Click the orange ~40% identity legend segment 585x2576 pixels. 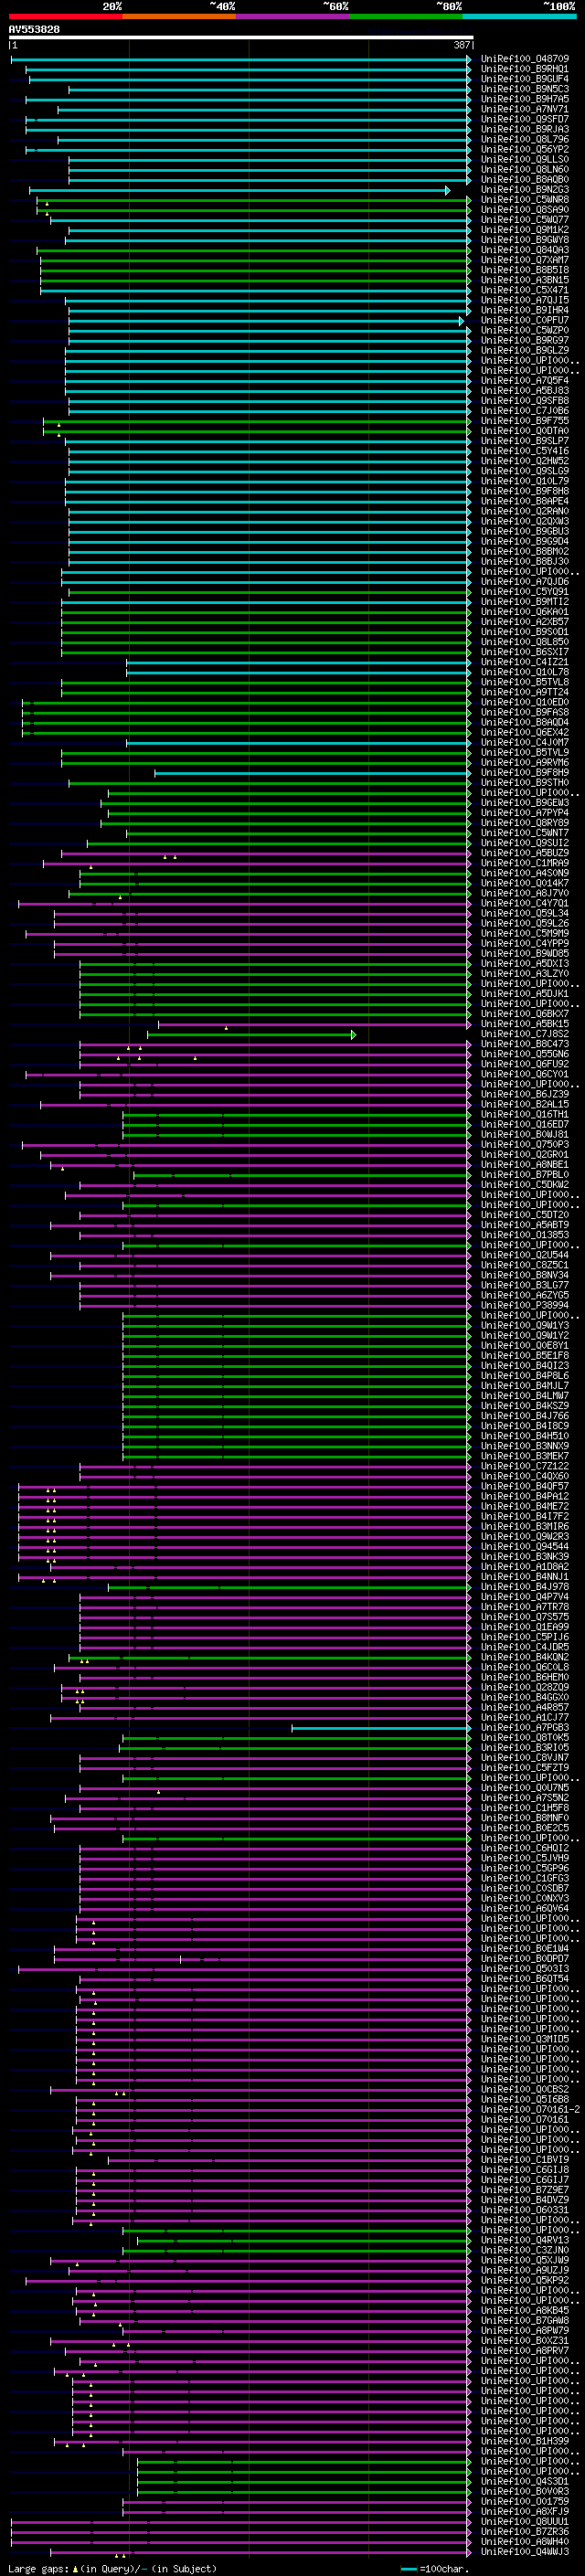tap(179, 16)
